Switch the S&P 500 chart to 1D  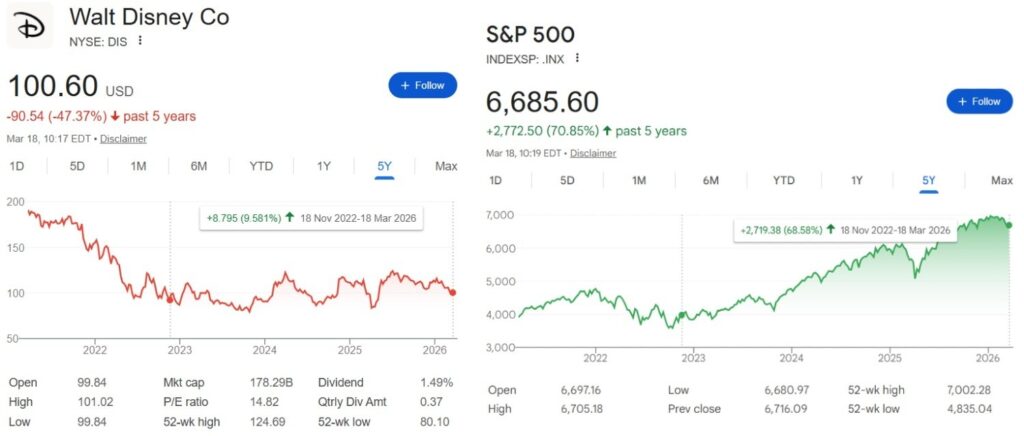pos(495,181)
